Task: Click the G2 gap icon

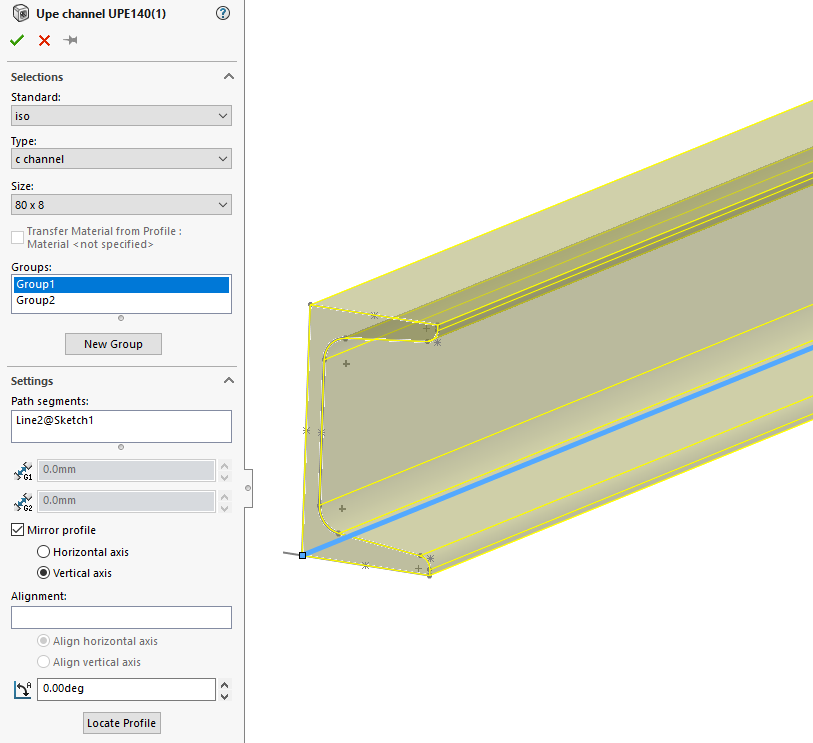Action: 23,501
